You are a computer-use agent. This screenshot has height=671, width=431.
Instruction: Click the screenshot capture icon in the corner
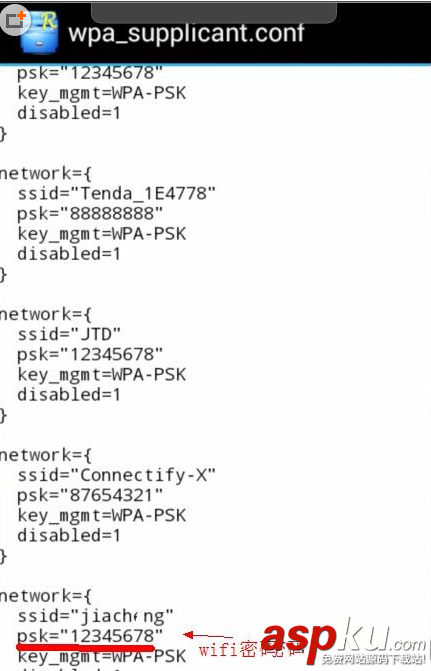15,19
